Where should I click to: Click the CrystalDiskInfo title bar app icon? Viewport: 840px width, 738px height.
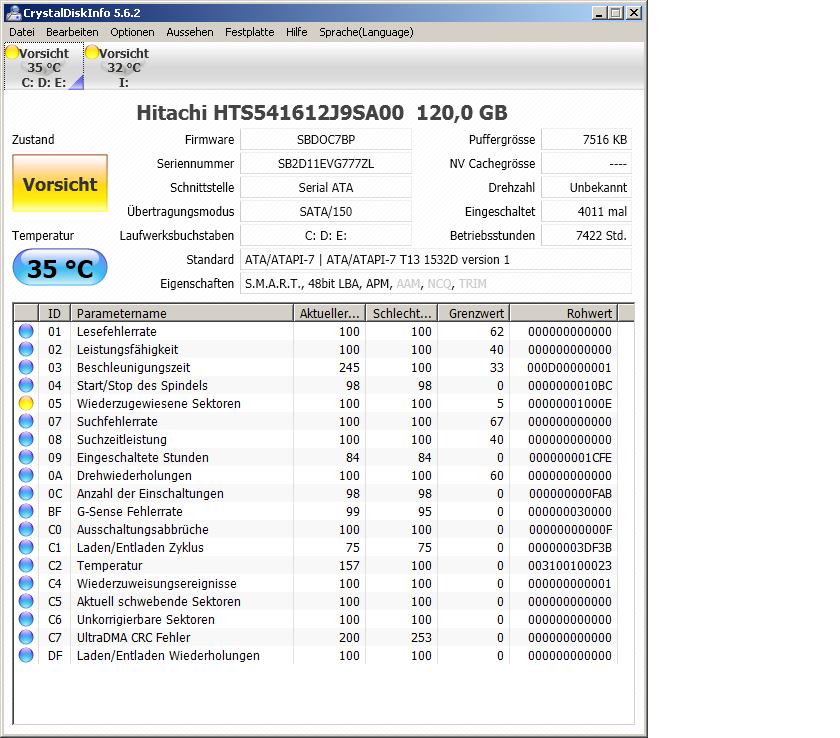click(x=14, y=12)
